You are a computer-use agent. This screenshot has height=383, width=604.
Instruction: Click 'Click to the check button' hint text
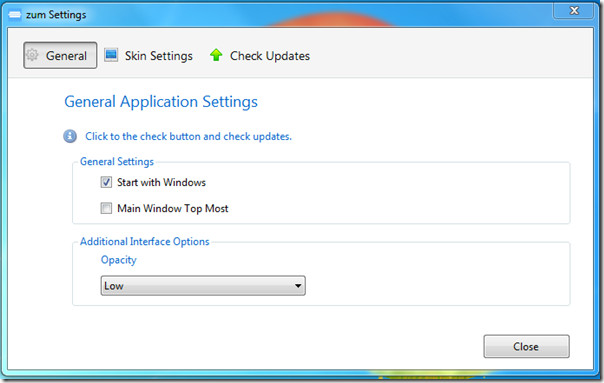click(x=188, y=136)
